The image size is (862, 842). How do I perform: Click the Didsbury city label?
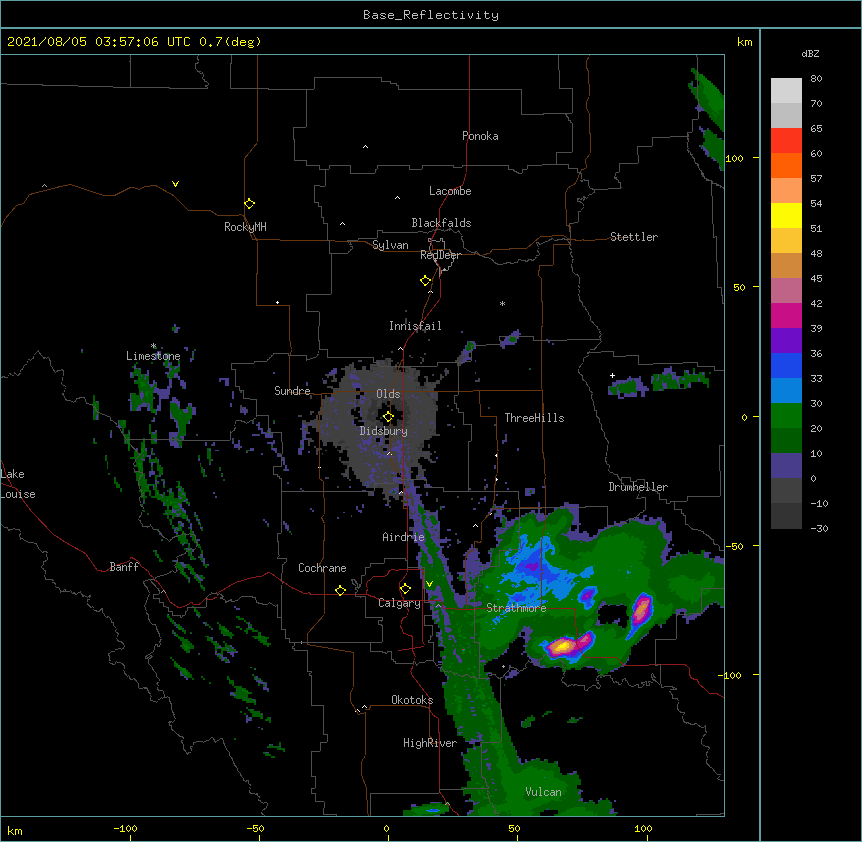point(384,431)
